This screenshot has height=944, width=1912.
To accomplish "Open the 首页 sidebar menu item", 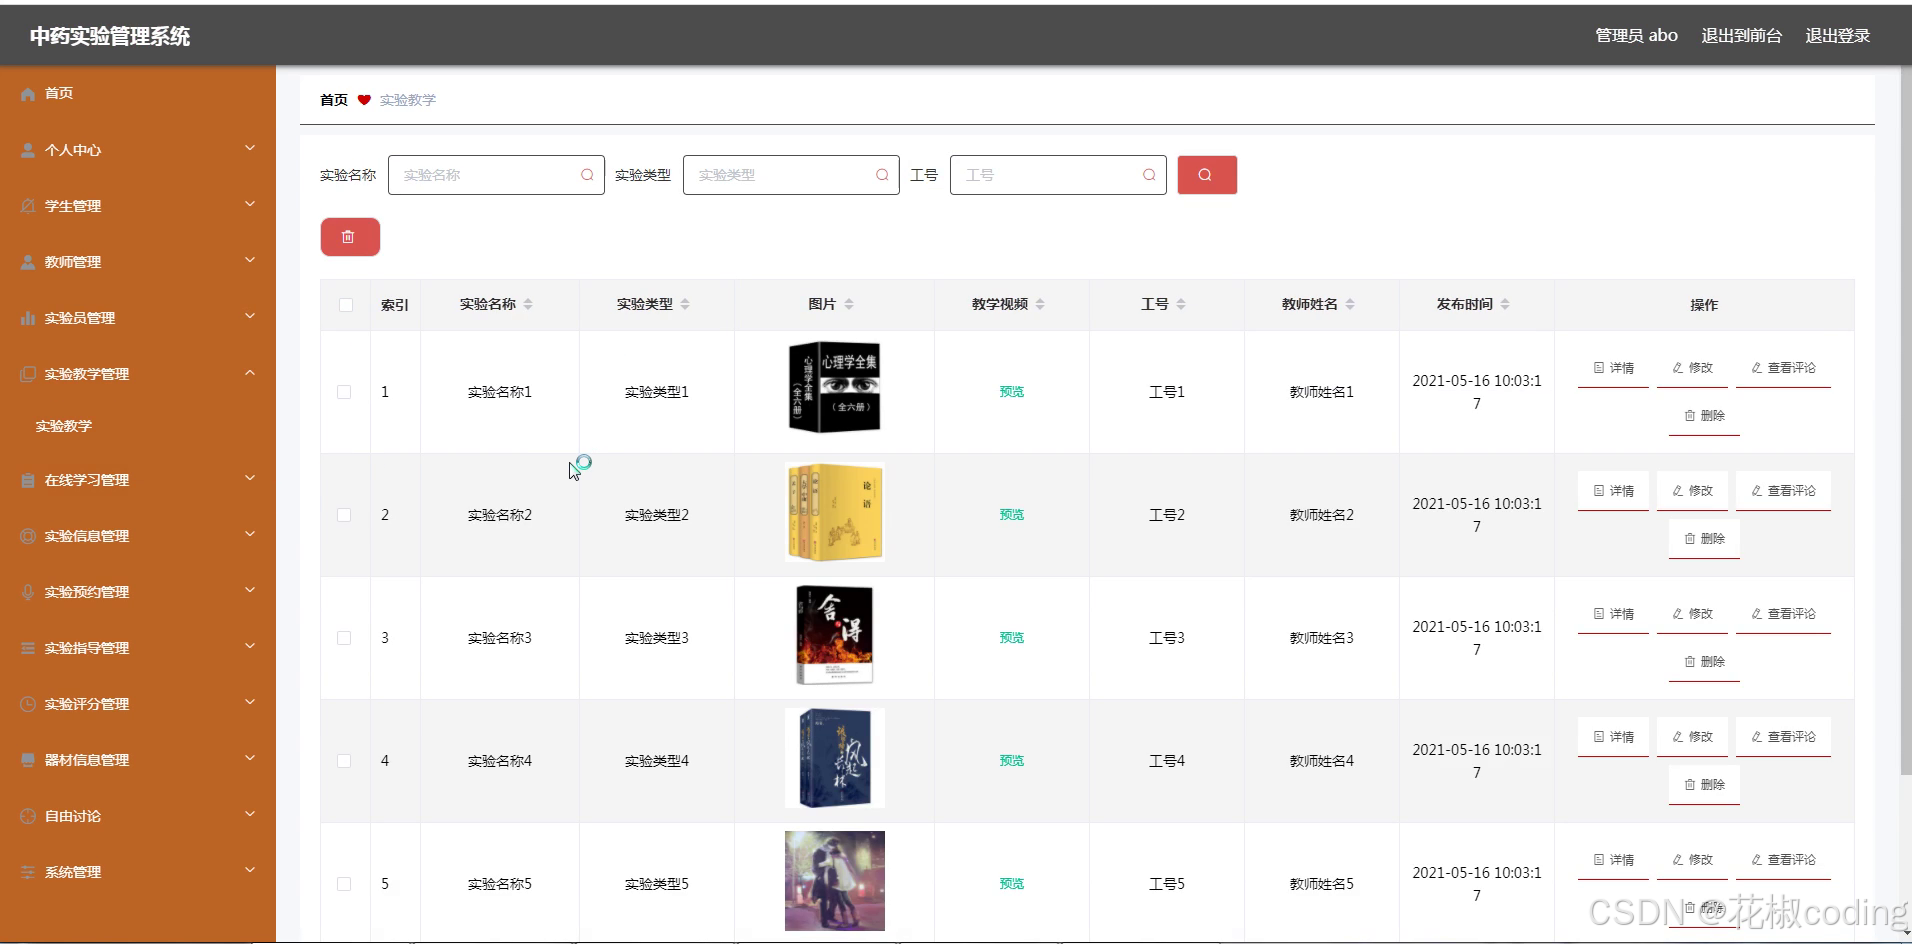I will click(138, 94).
